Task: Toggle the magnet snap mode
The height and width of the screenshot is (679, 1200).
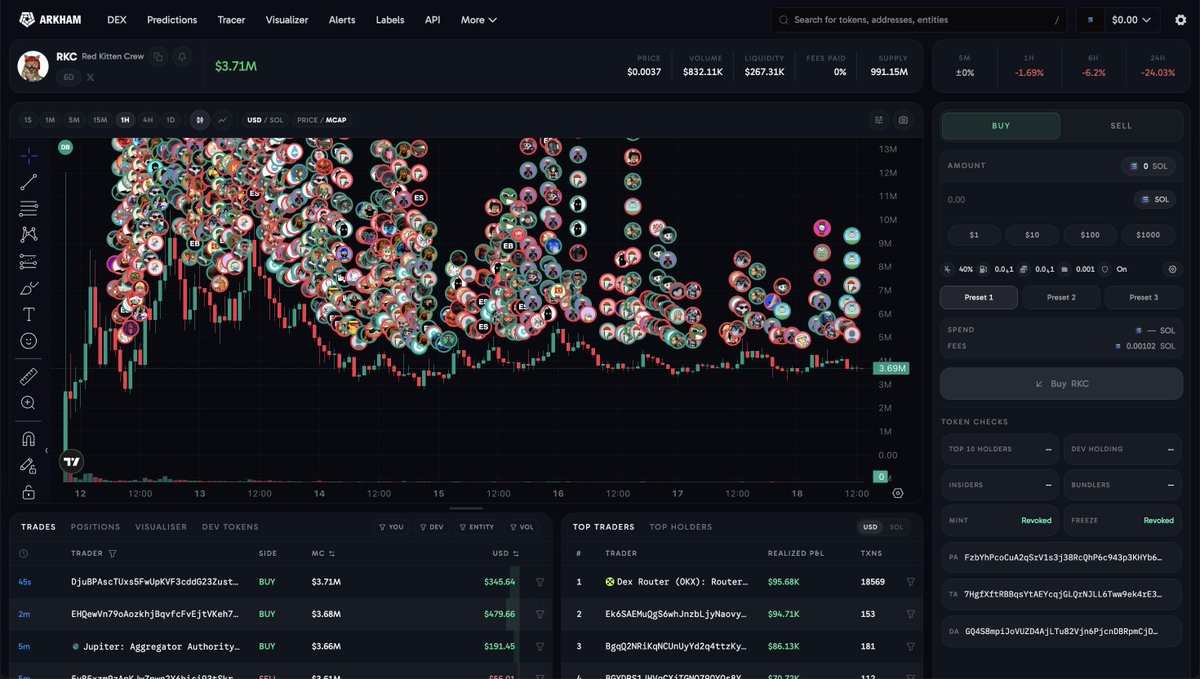Action: pyautogui.click(x=28, y=439)
